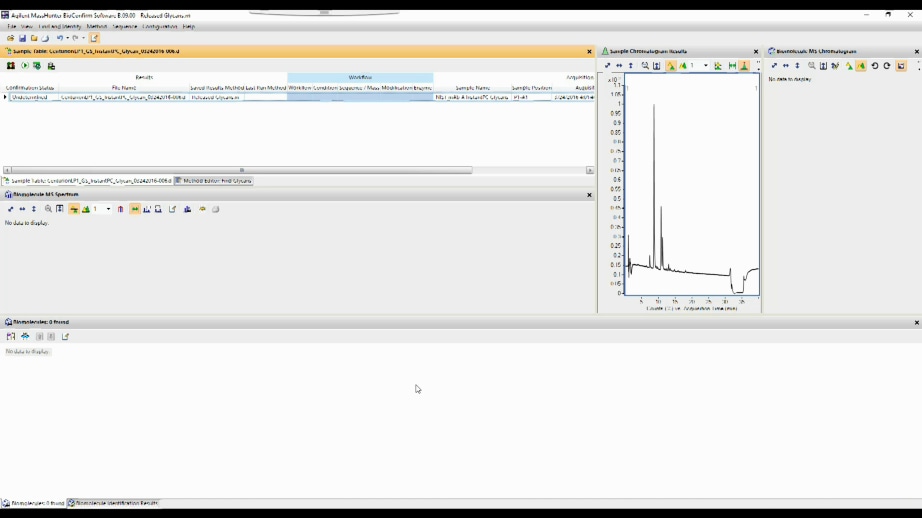
Task: Click autoscale X-axis icon in Biomolecule MS Spectrum toolbar
Action: 22,209
